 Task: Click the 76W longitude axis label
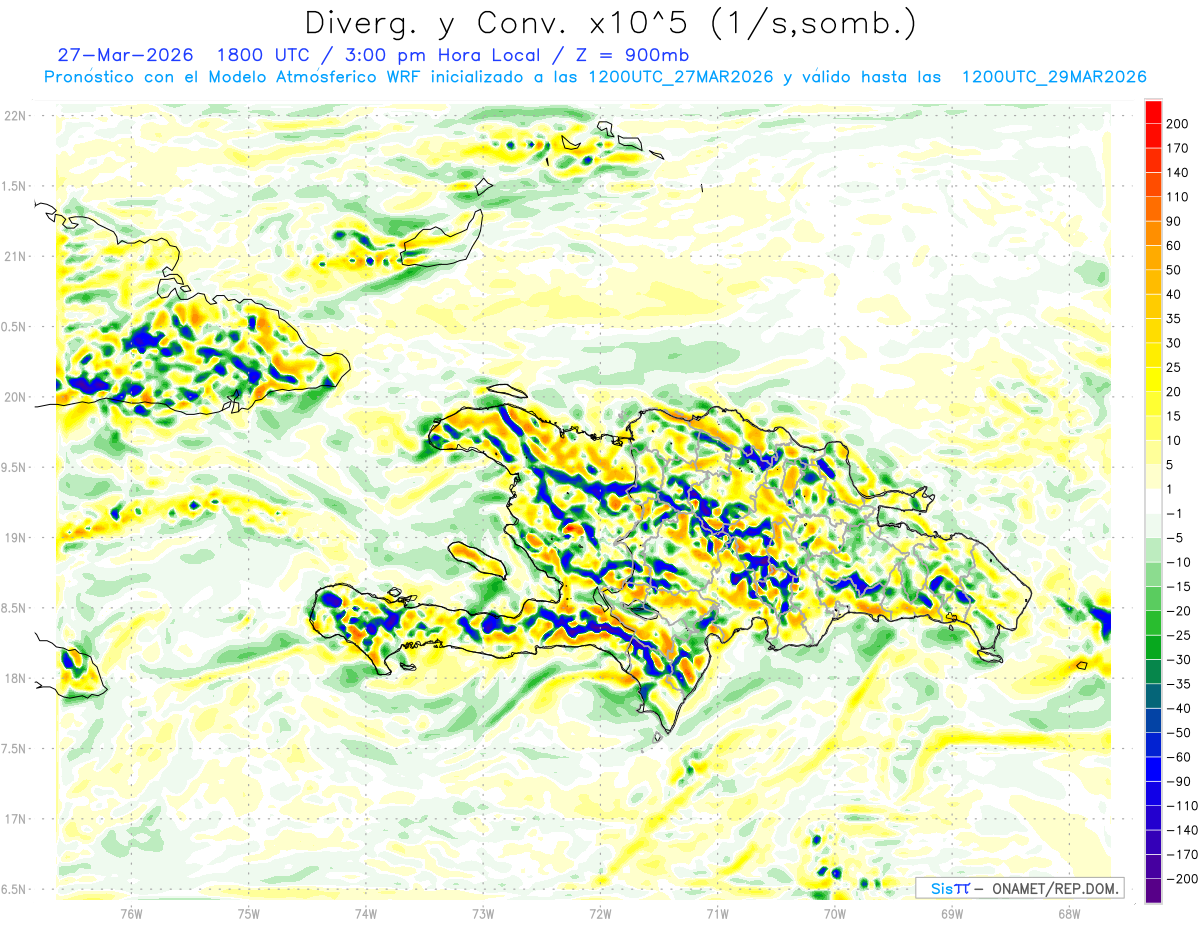point(131,913)
